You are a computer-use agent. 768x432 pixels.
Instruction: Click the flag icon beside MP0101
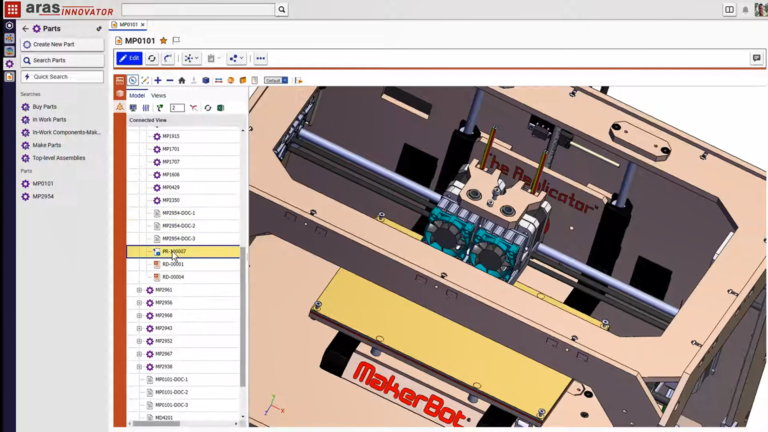(x=176, y=41)
